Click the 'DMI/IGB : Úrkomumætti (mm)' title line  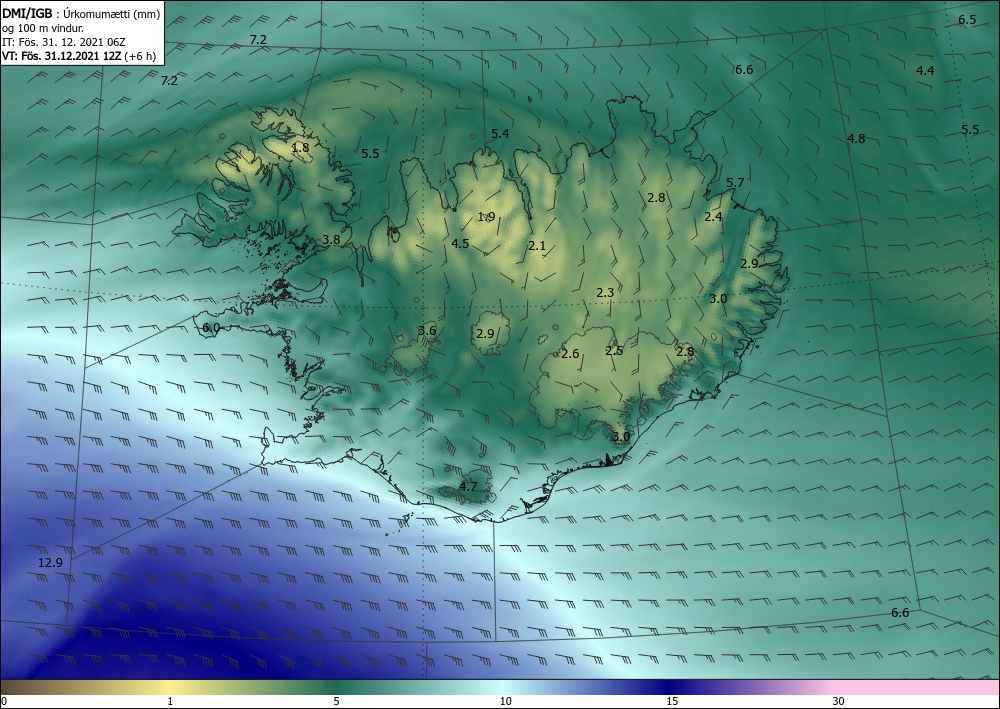coord(81,13)
